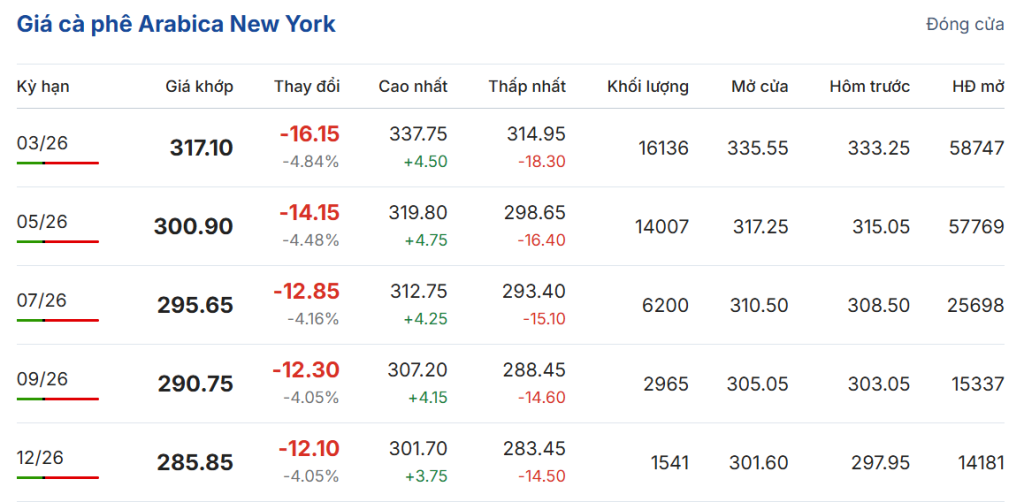This screenshot has width=1024, height=502.
Task: Click the "Cao nhất" column header
Action: (x=412, y=87)
